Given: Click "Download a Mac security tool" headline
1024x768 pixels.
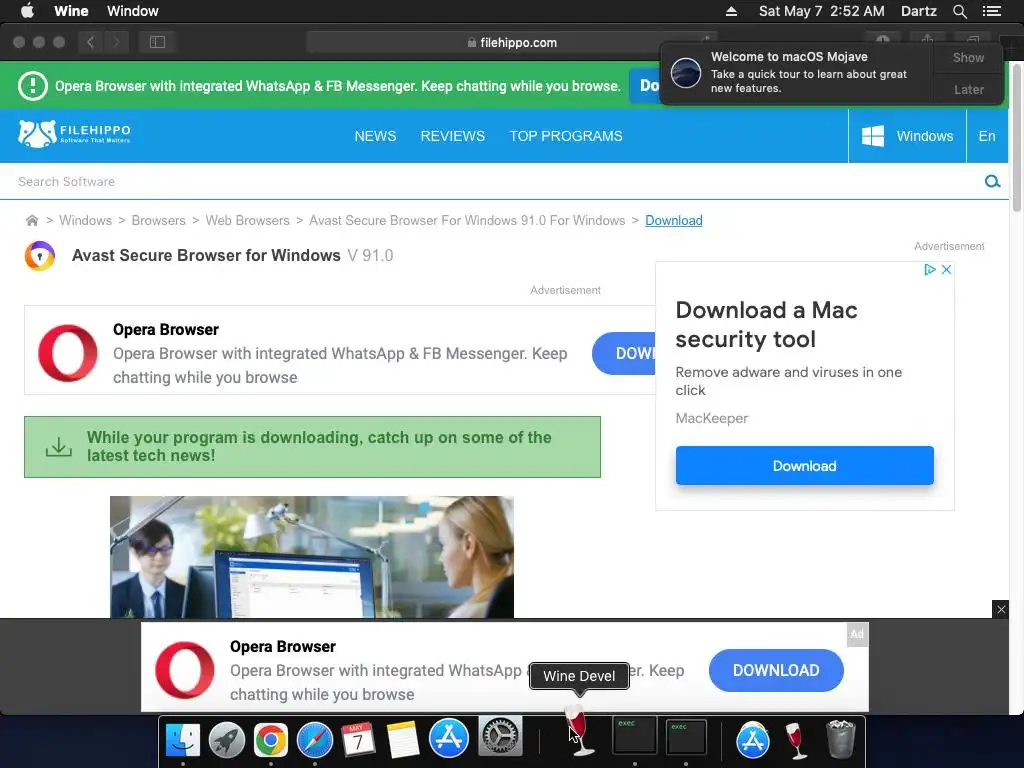Looking at the screenshot, I should tap(766, 325).
